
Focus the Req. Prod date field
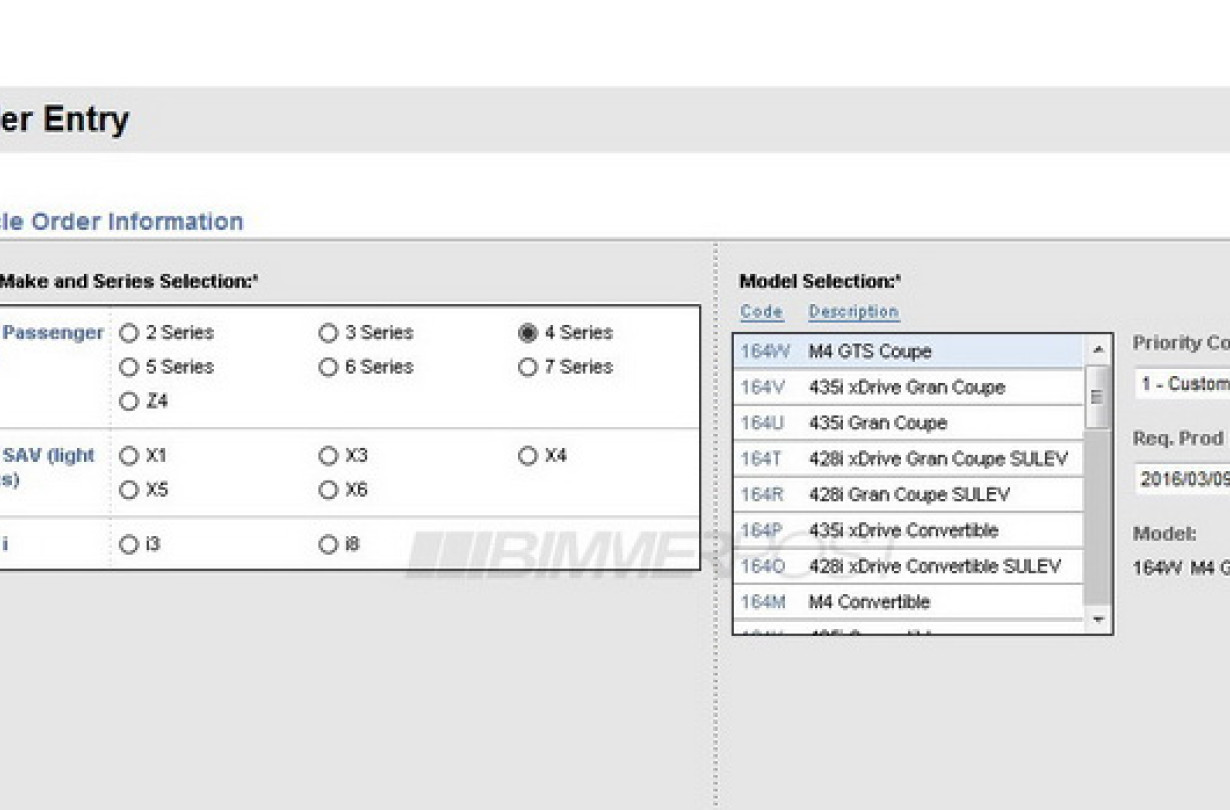pyautogui.click(x=1182, y=479)
